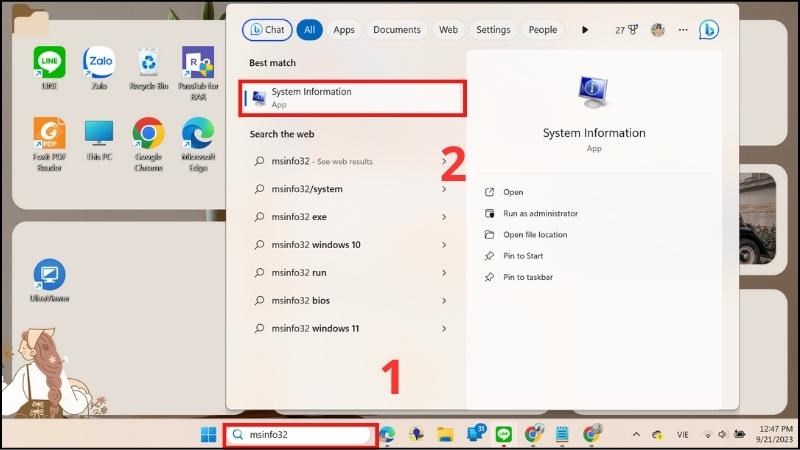
Task: Open System Information best match result
Action: click(355, 98)
